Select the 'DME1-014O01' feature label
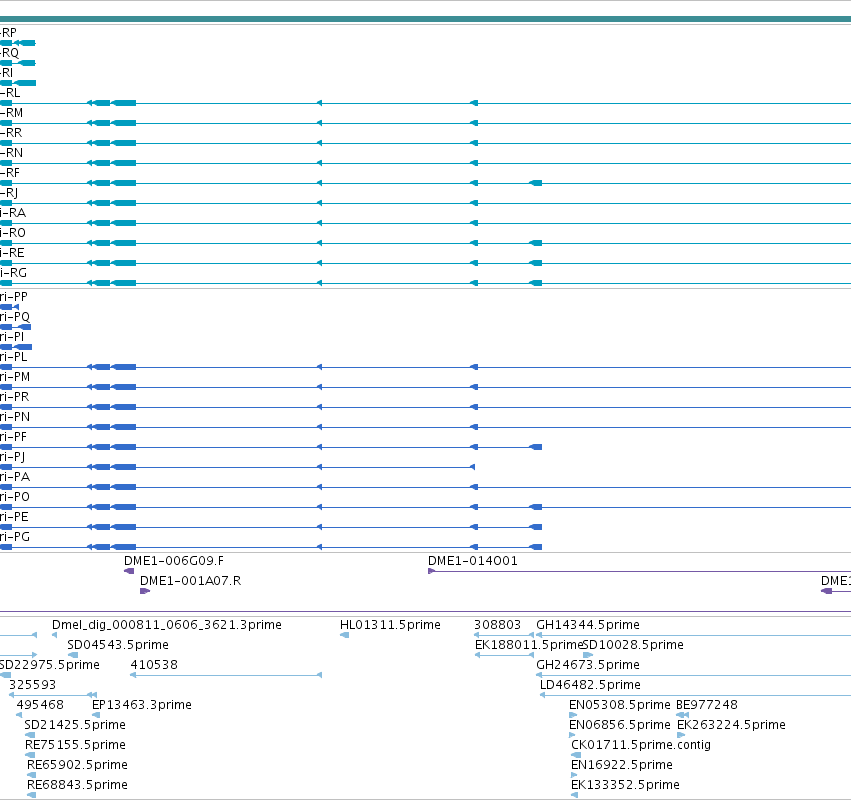The image size is (851, 800). pos(473,561)
